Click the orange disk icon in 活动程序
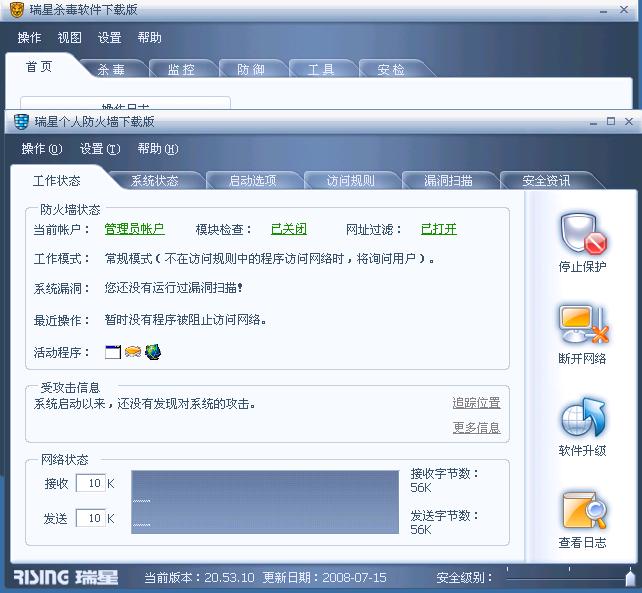Screen dimensions: 642x593 pyautogui.click(x=133, y=352)
